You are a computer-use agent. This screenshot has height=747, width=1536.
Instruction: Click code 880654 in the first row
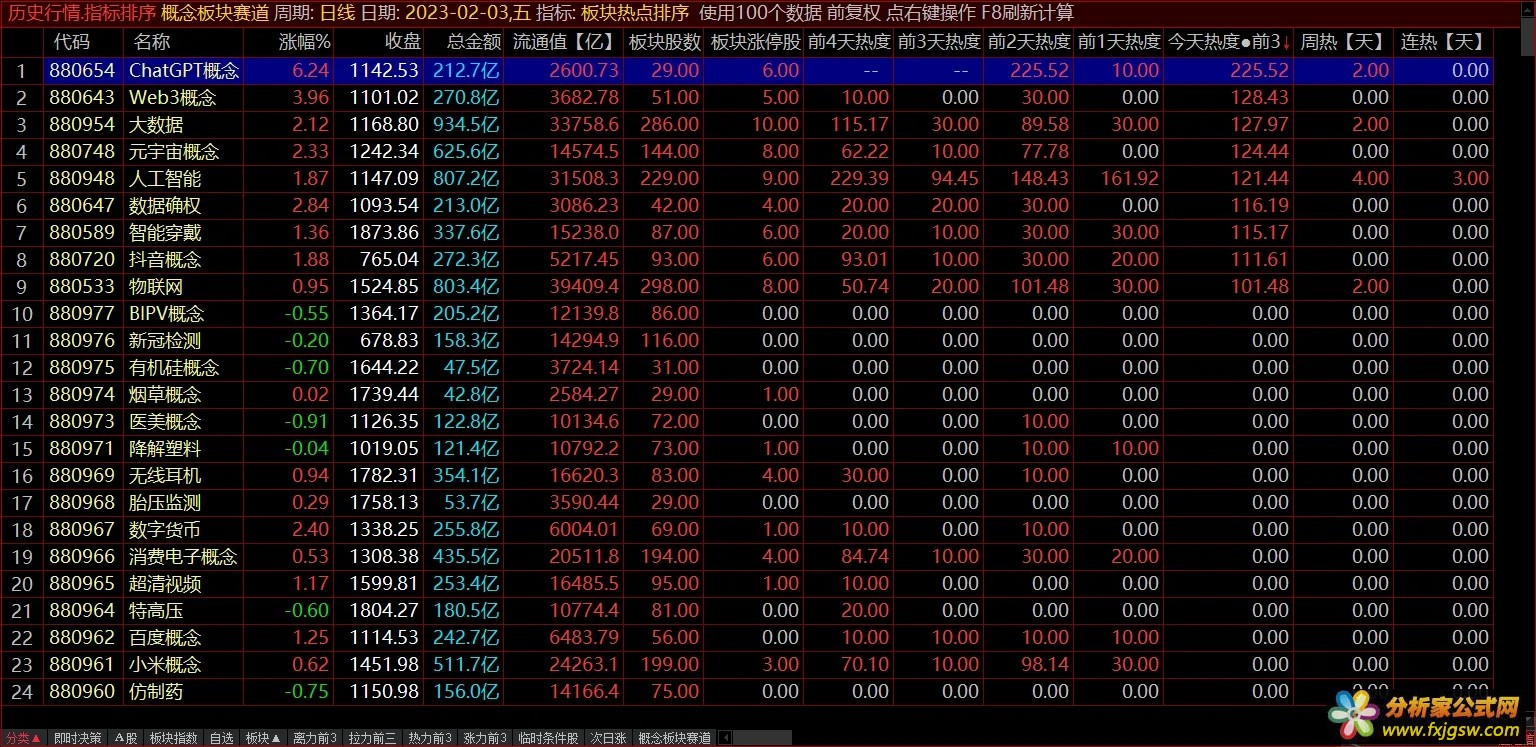pyautogui.click(x=82, y=70)
